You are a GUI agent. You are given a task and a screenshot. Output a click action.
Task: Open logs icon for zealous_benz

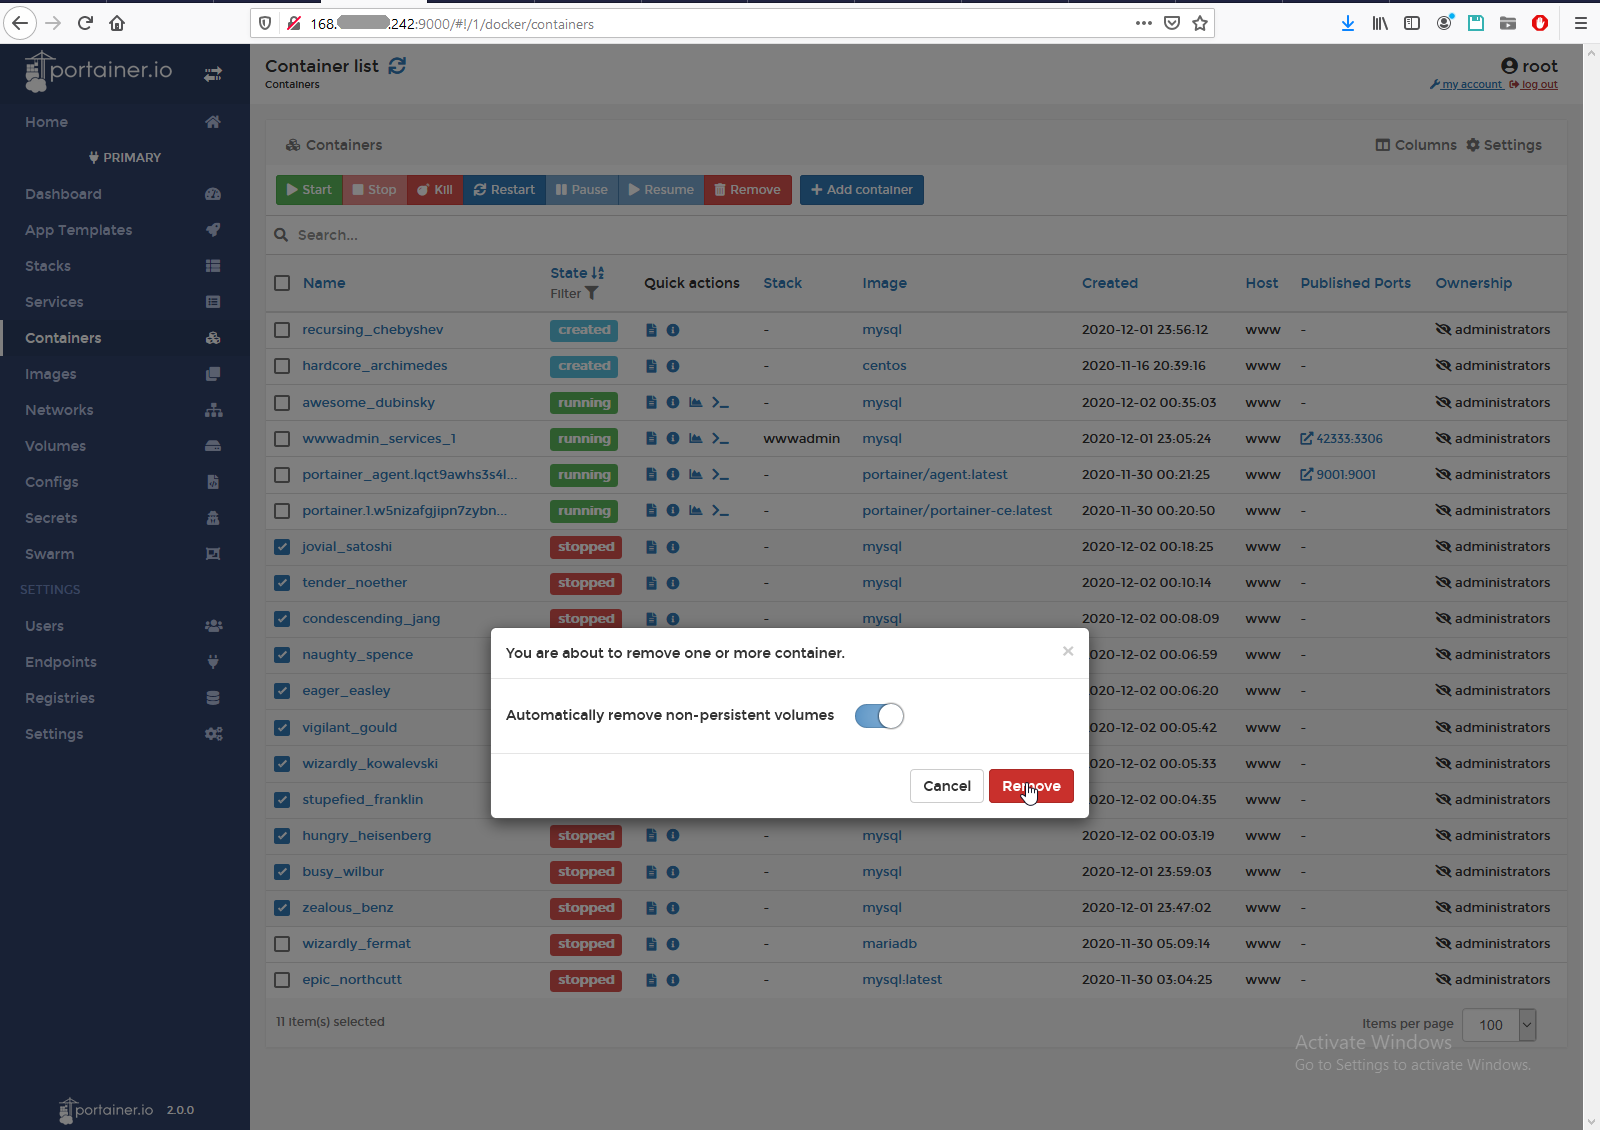(x=651, y=908)
